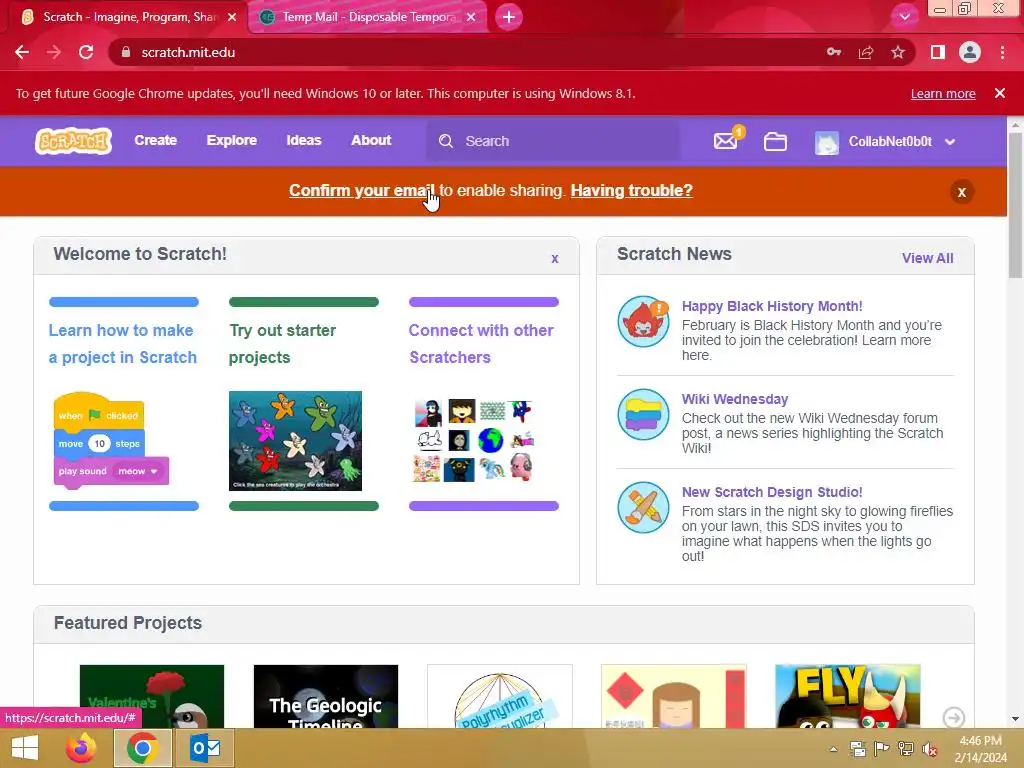Open the Wiki Wednesday headline

[x=735, y=399]
